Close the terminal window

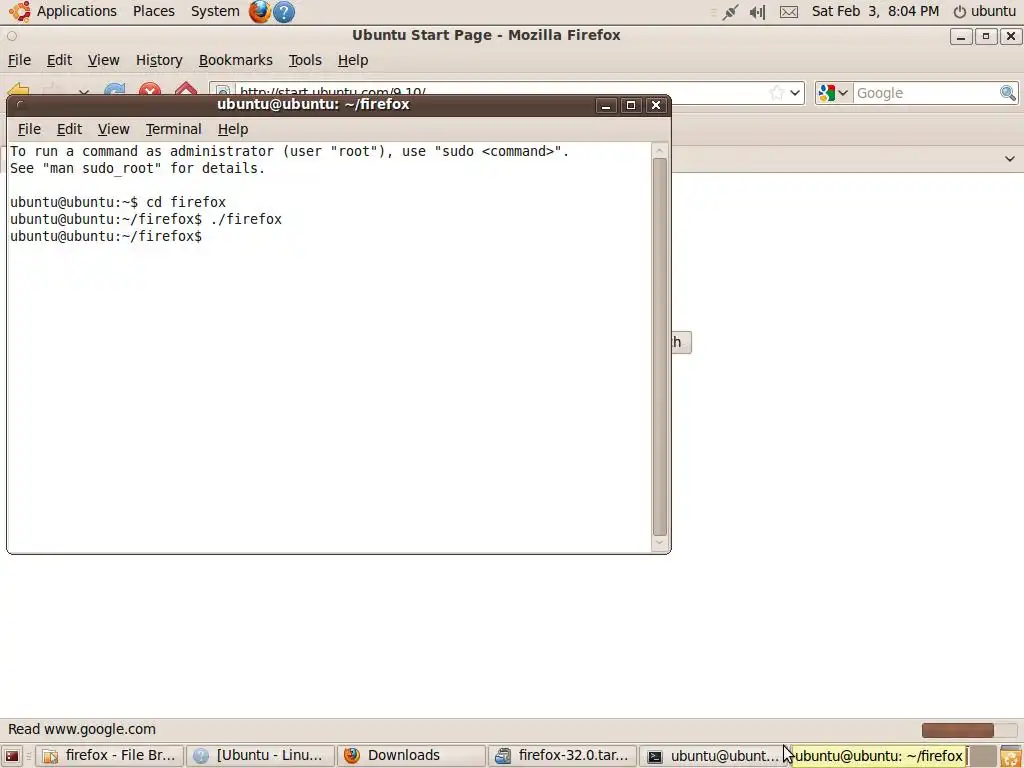(x=656, y=105)
